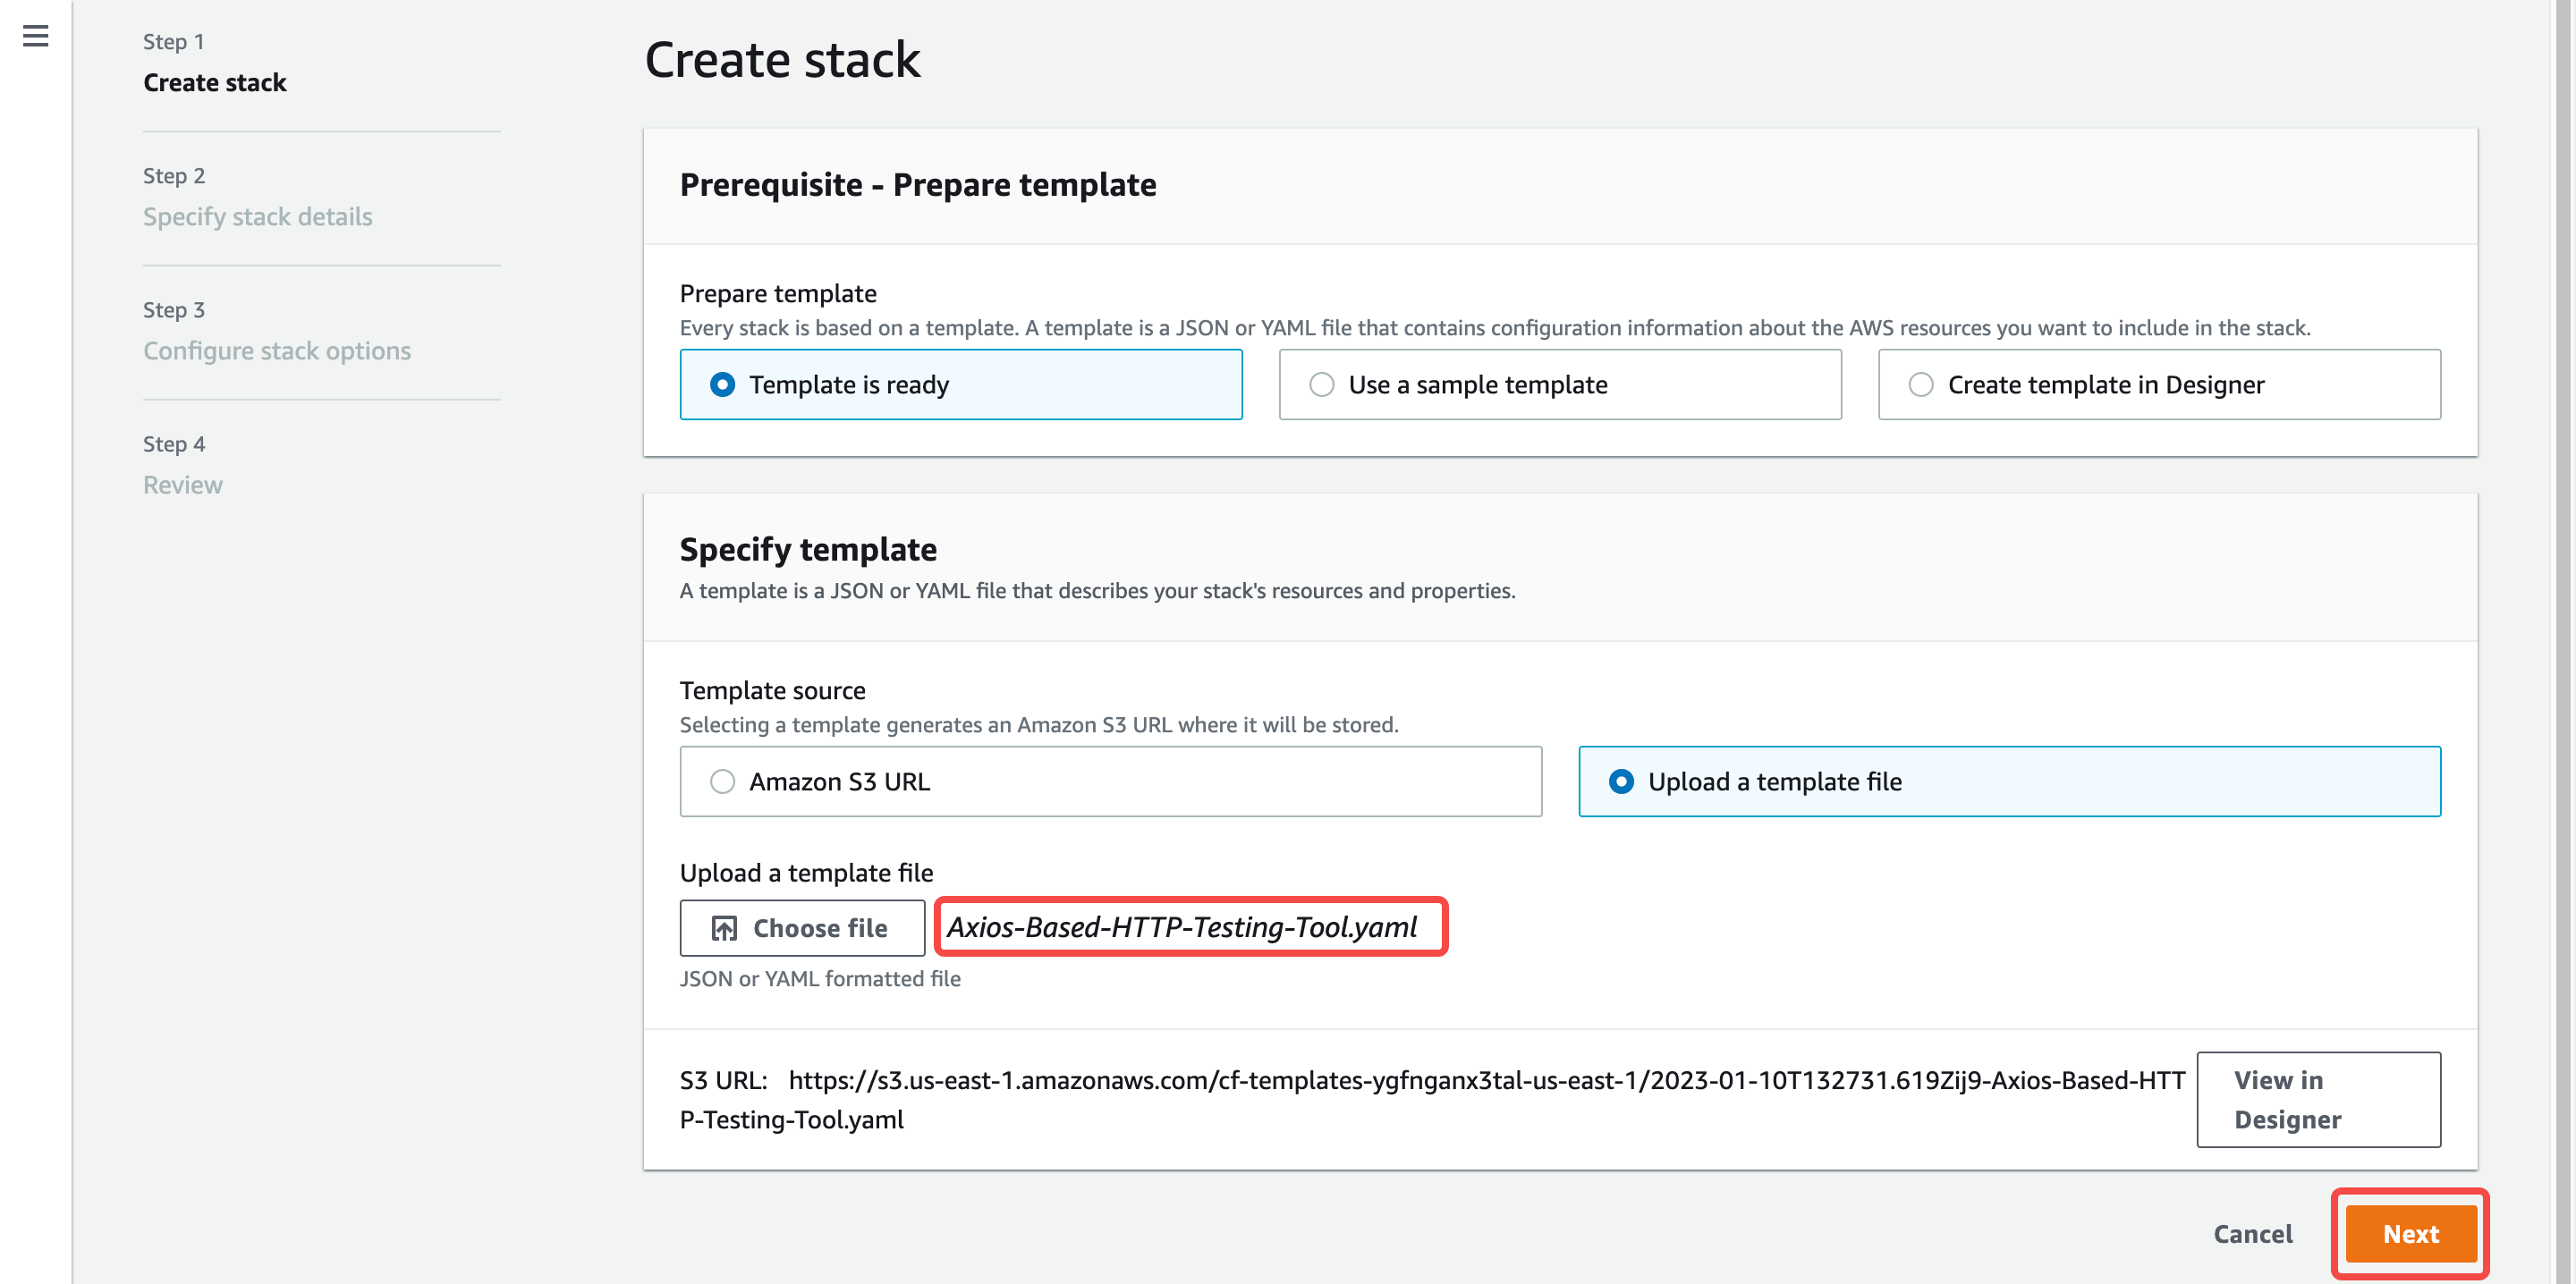The image size is (2576, 1284).
Task: Click the upload icon inside Choose file
Action: (x=724, y=928)
